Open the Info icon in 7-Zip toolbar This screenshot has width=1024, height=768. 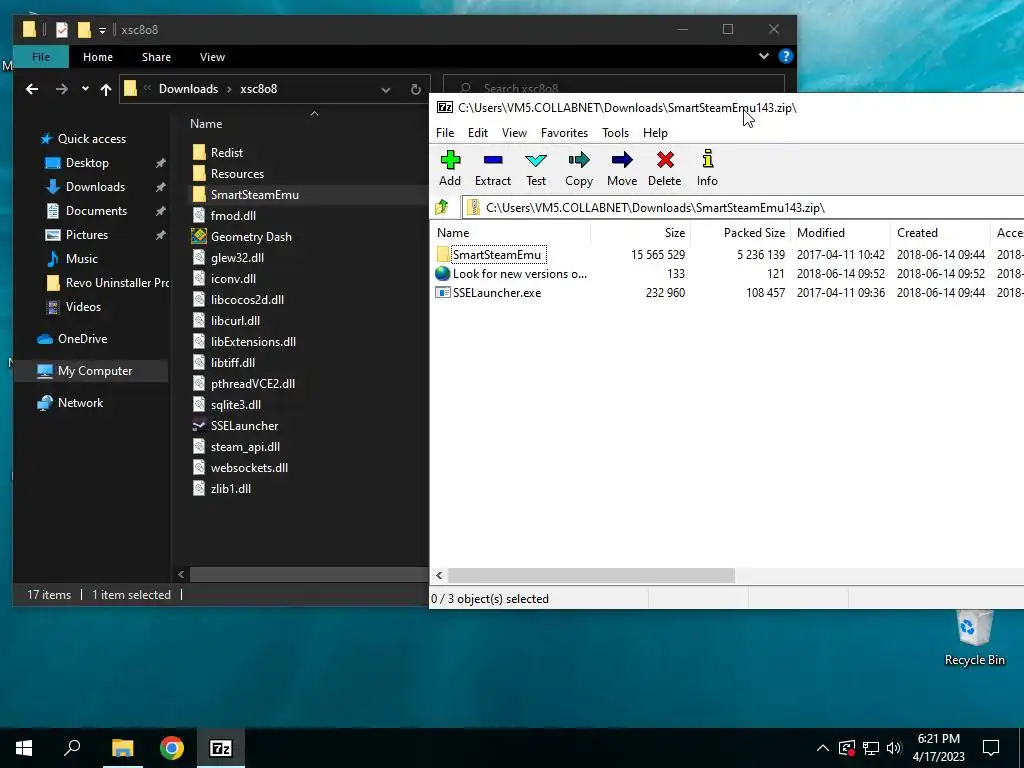point(707,168)
